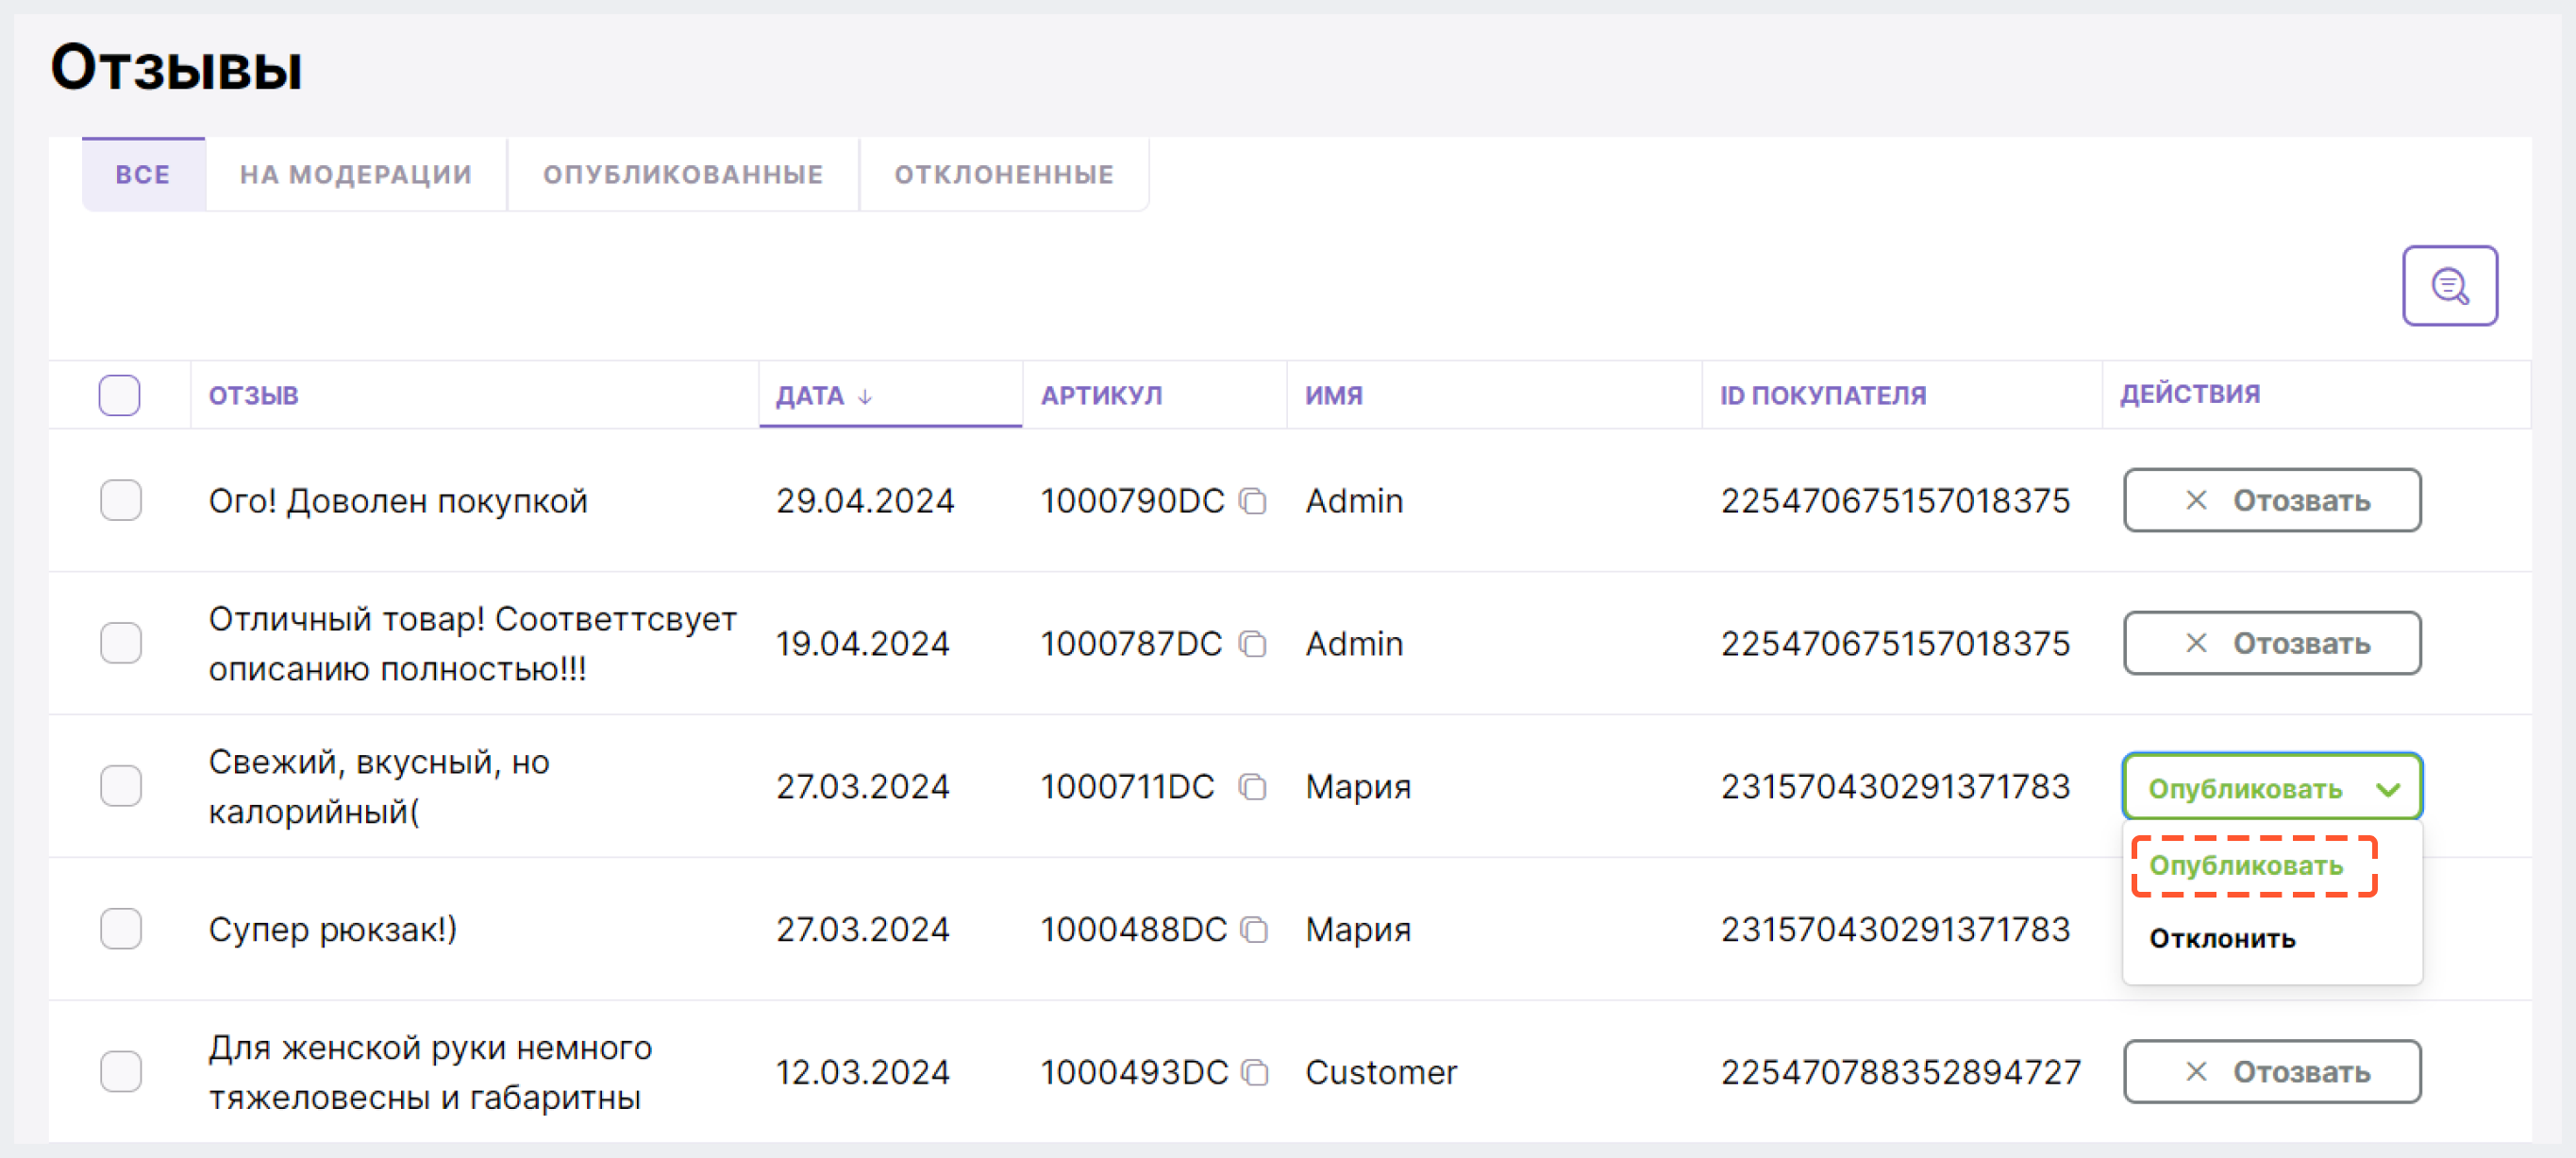Image resolution: width=2576 pixels, height=1158 pixels.
Task: Click Отозвать for the Customer review
Action: pyautogui.click(x=2272, y=1072)
